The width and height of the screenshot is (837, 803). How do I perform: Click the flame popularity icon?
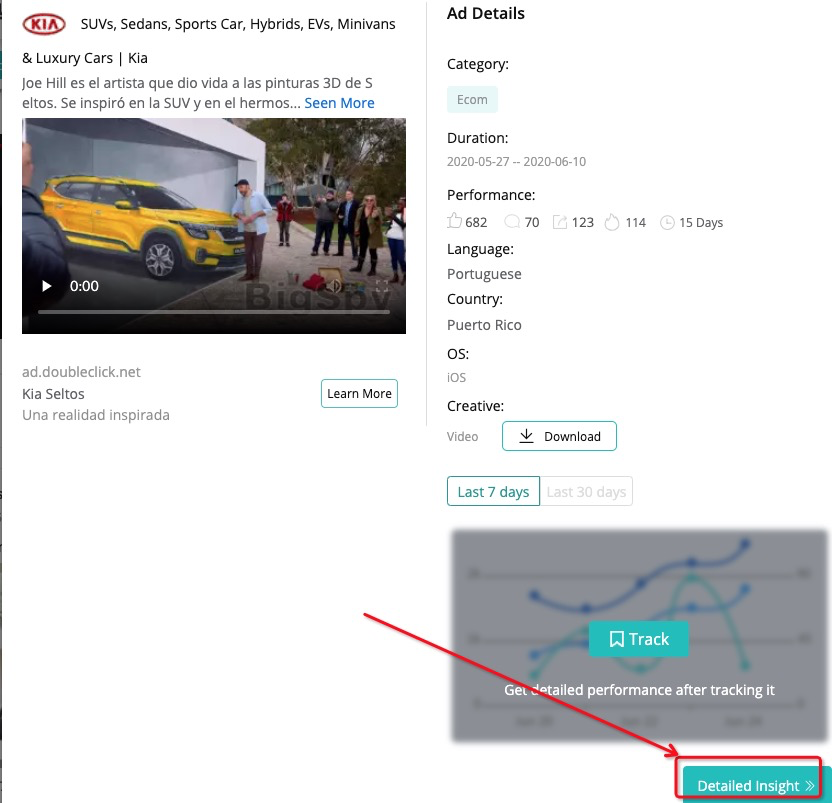pos(612,222)
